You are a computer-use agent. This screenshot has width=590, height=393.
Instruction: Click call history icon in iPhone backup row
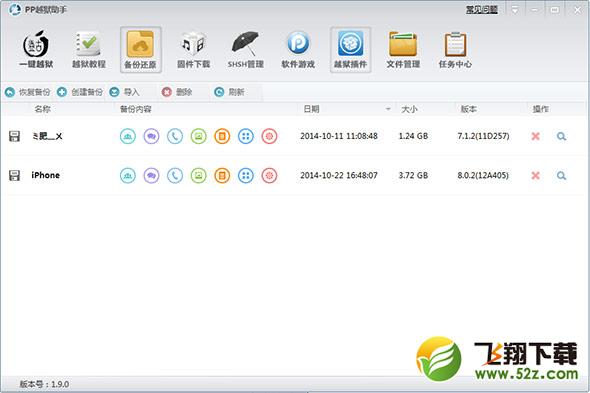tap(175, 175)
